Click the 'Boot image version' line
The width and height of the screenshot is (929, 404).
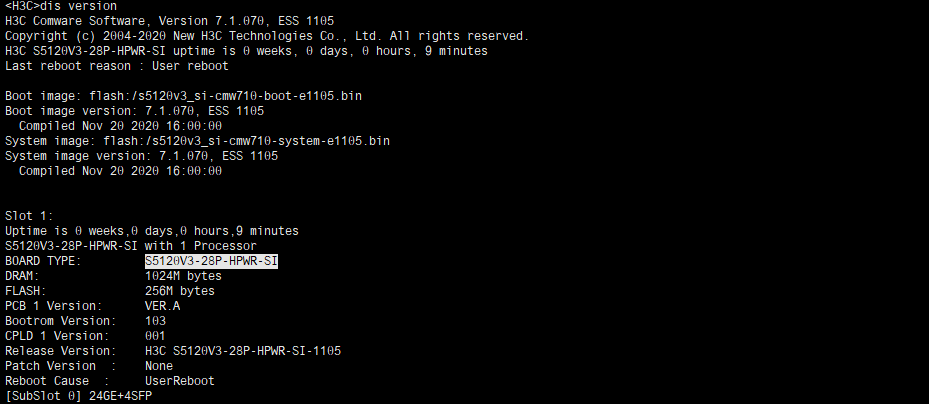[x=134, y=111]
